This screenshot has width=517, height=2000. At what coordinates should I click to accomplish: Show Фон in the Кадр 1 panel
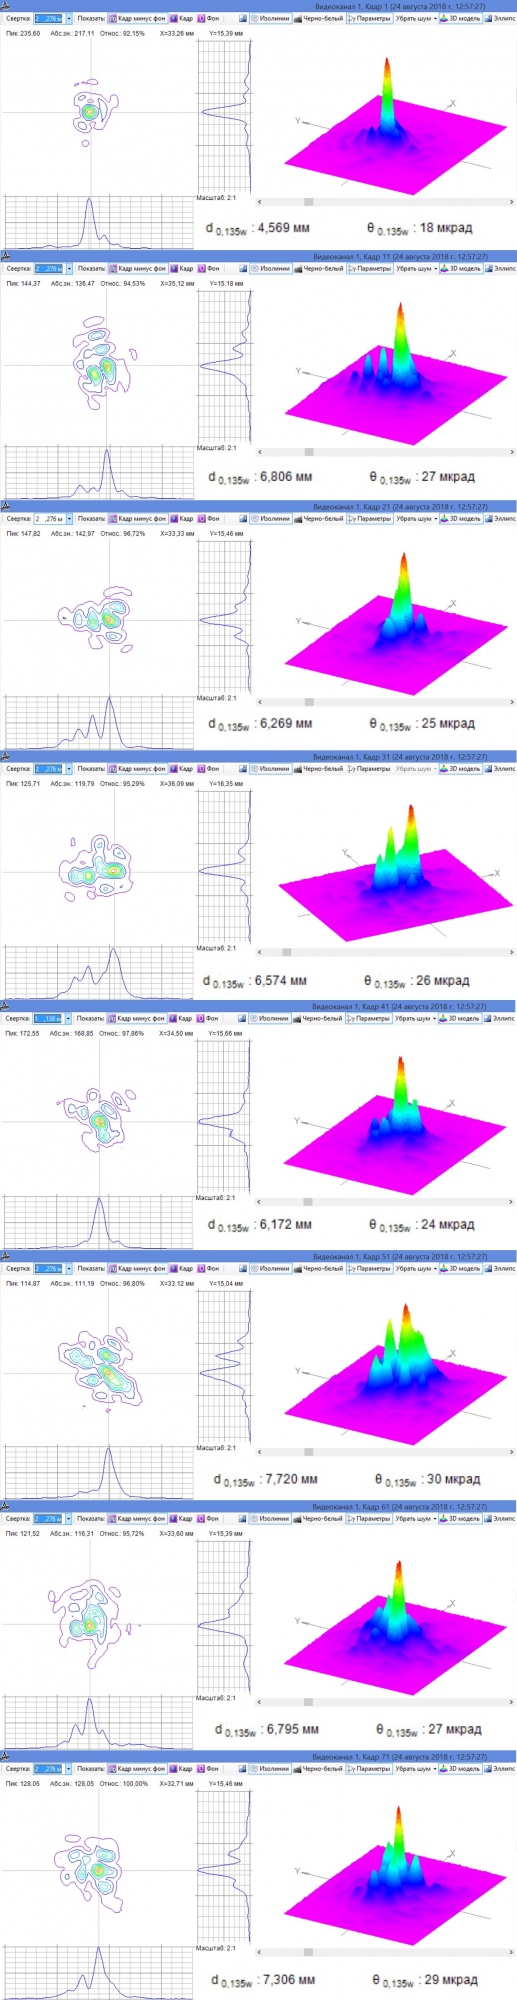click(x=209, y=18)
